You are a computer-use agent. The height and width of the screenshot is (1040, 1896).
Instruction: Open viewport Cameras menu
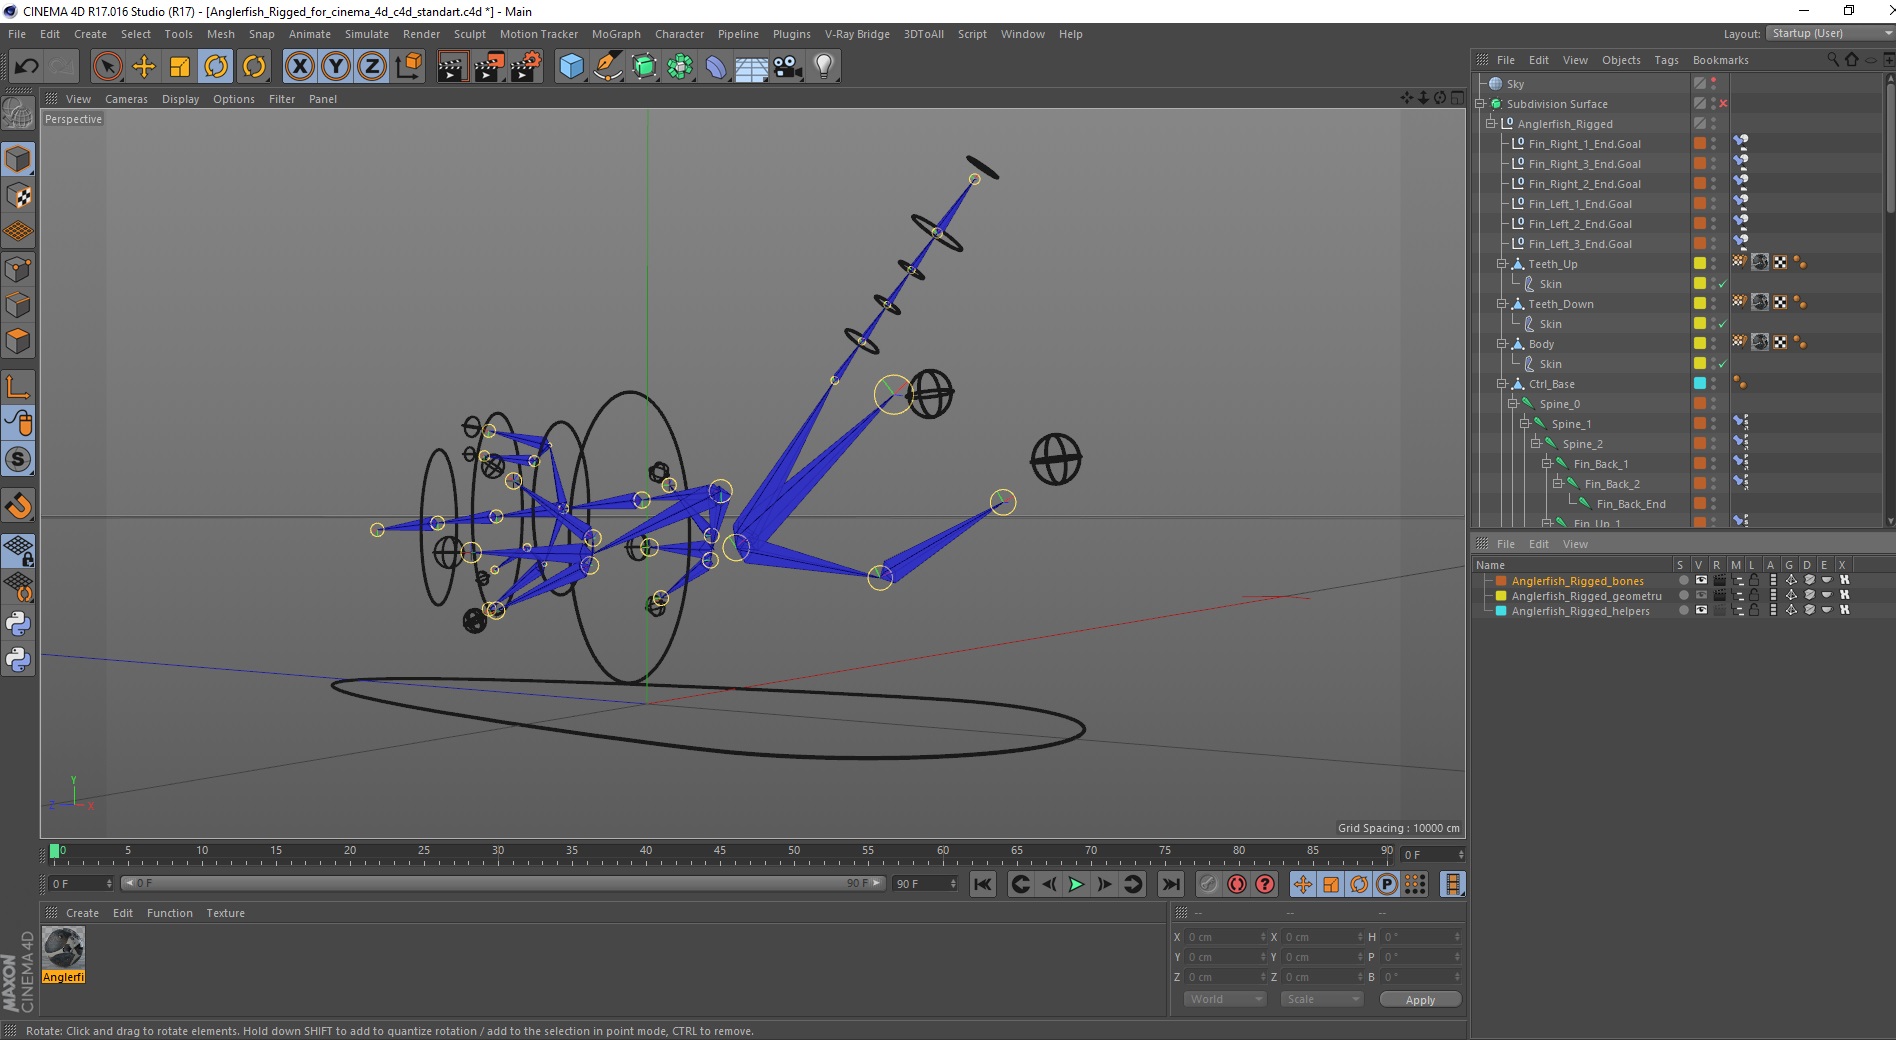pyautogui.click(x=126, y=99)
